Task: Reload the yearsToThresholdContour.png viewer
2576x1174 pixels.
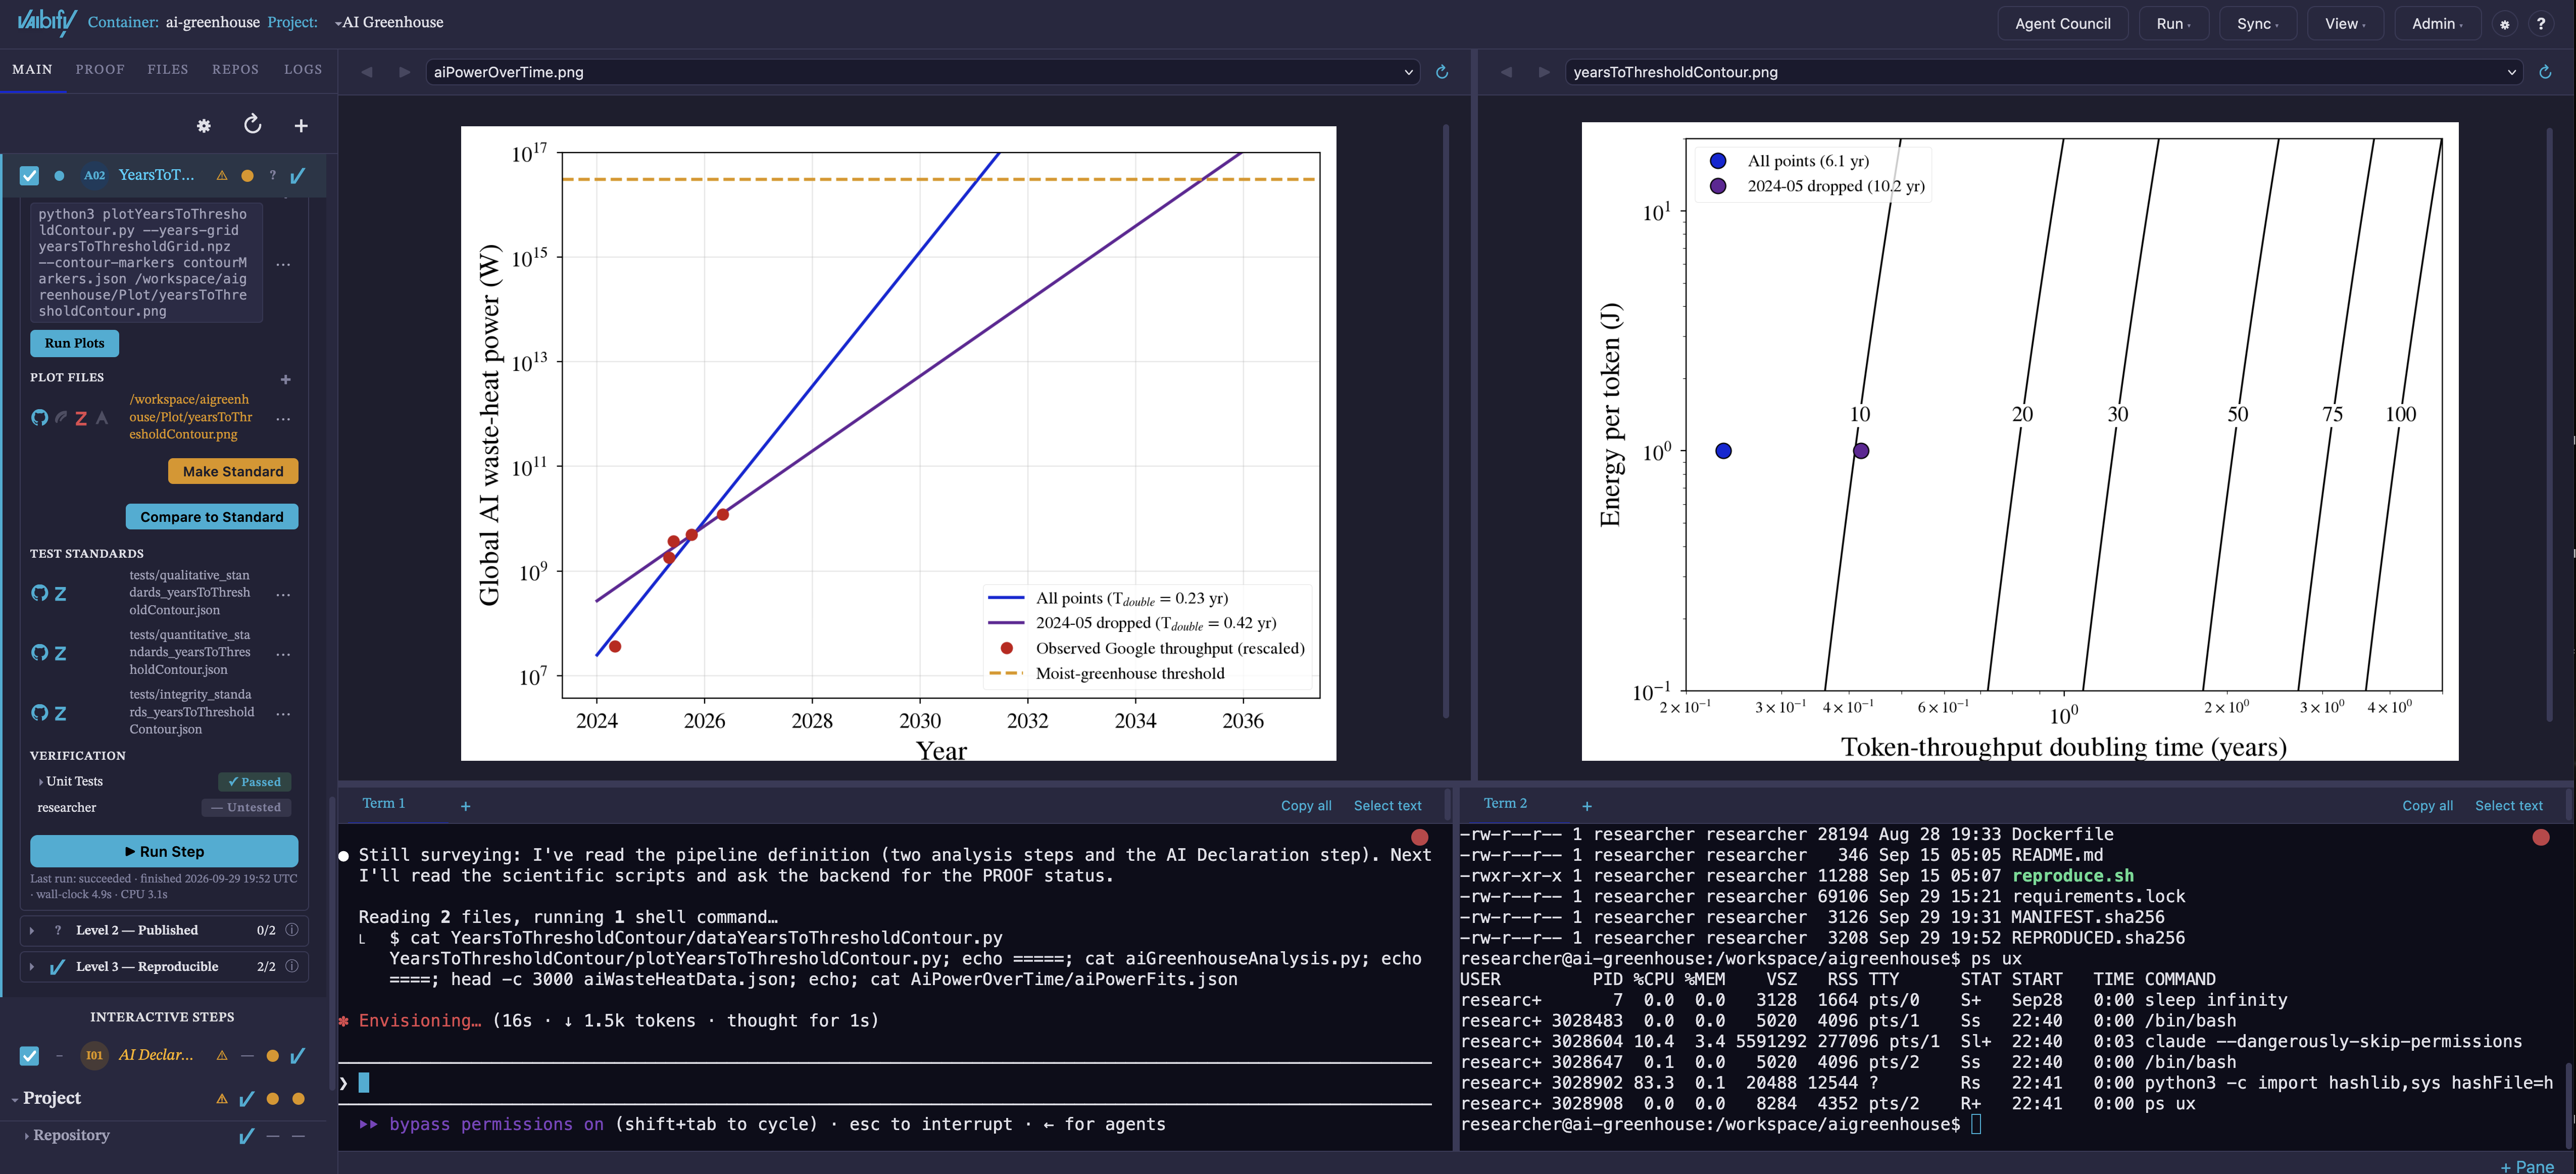Action: click(2545, 72)
